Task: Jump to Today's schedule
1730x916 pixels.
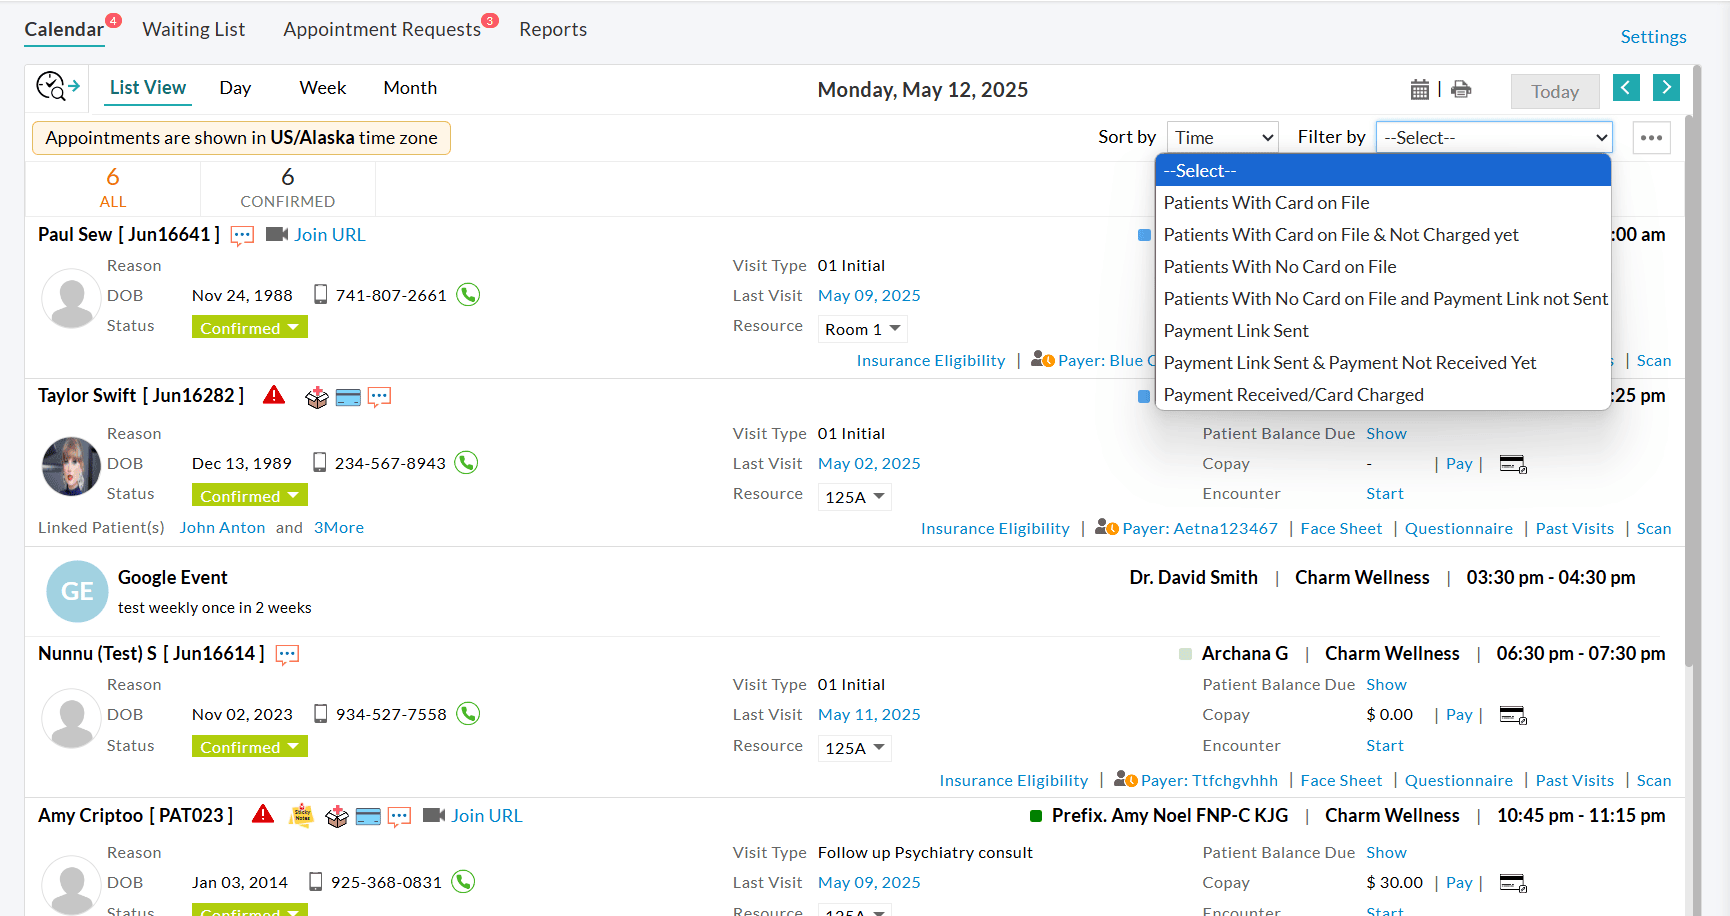Action: (x=1554, y=90)
